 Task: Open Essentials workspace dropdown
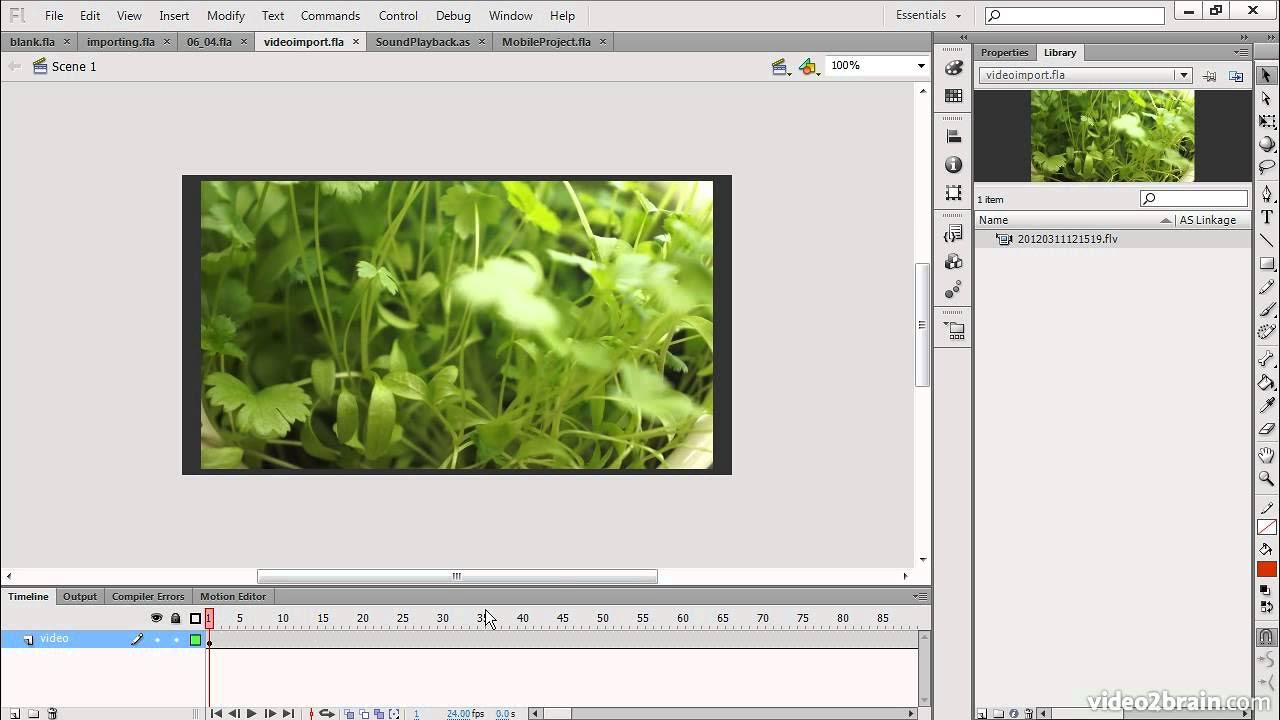(x=929, y=16)
